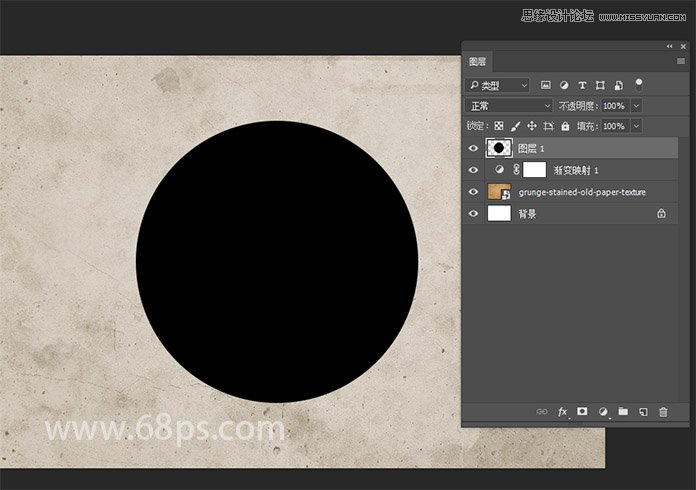Click the create new layer icon

tap(643, 411)
